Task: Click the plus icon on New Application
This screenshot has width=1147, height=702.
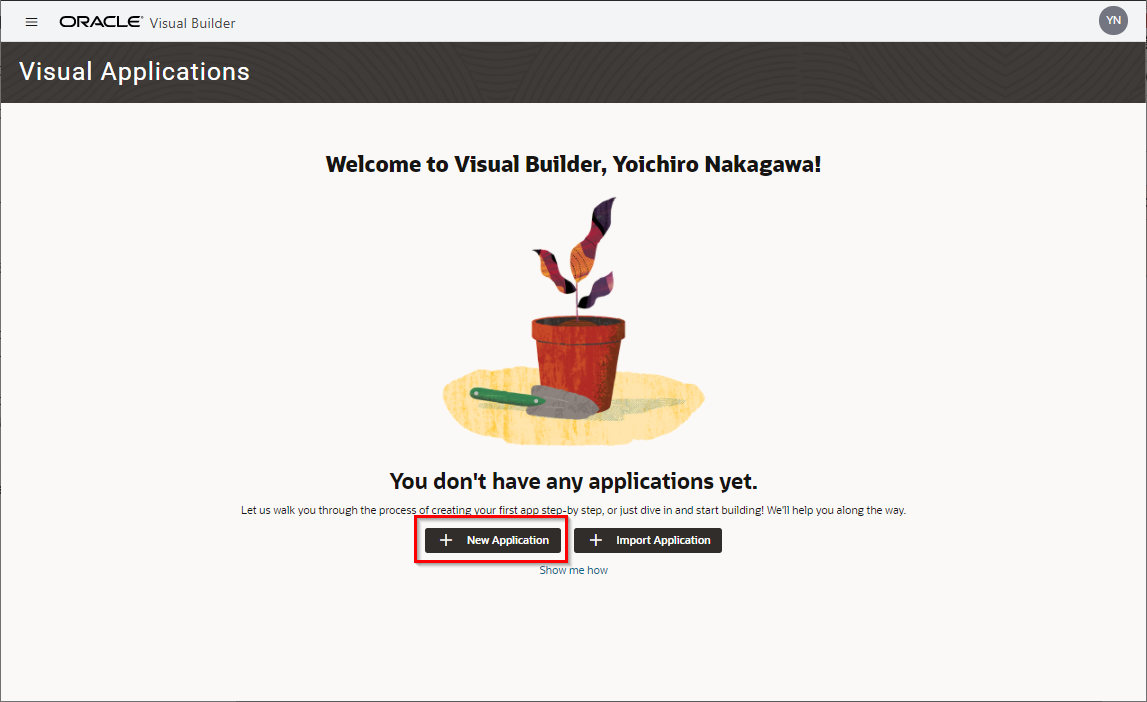Action: pyautogui.click(x=446, y=541)
